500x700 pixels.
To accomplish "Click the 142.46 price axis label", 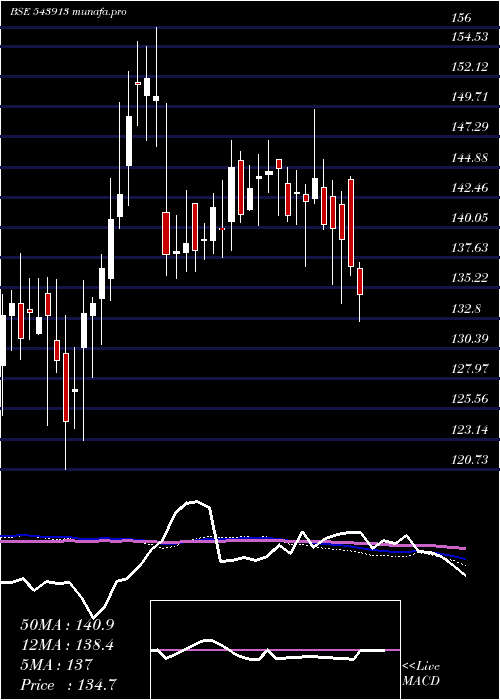I will 470,188.
